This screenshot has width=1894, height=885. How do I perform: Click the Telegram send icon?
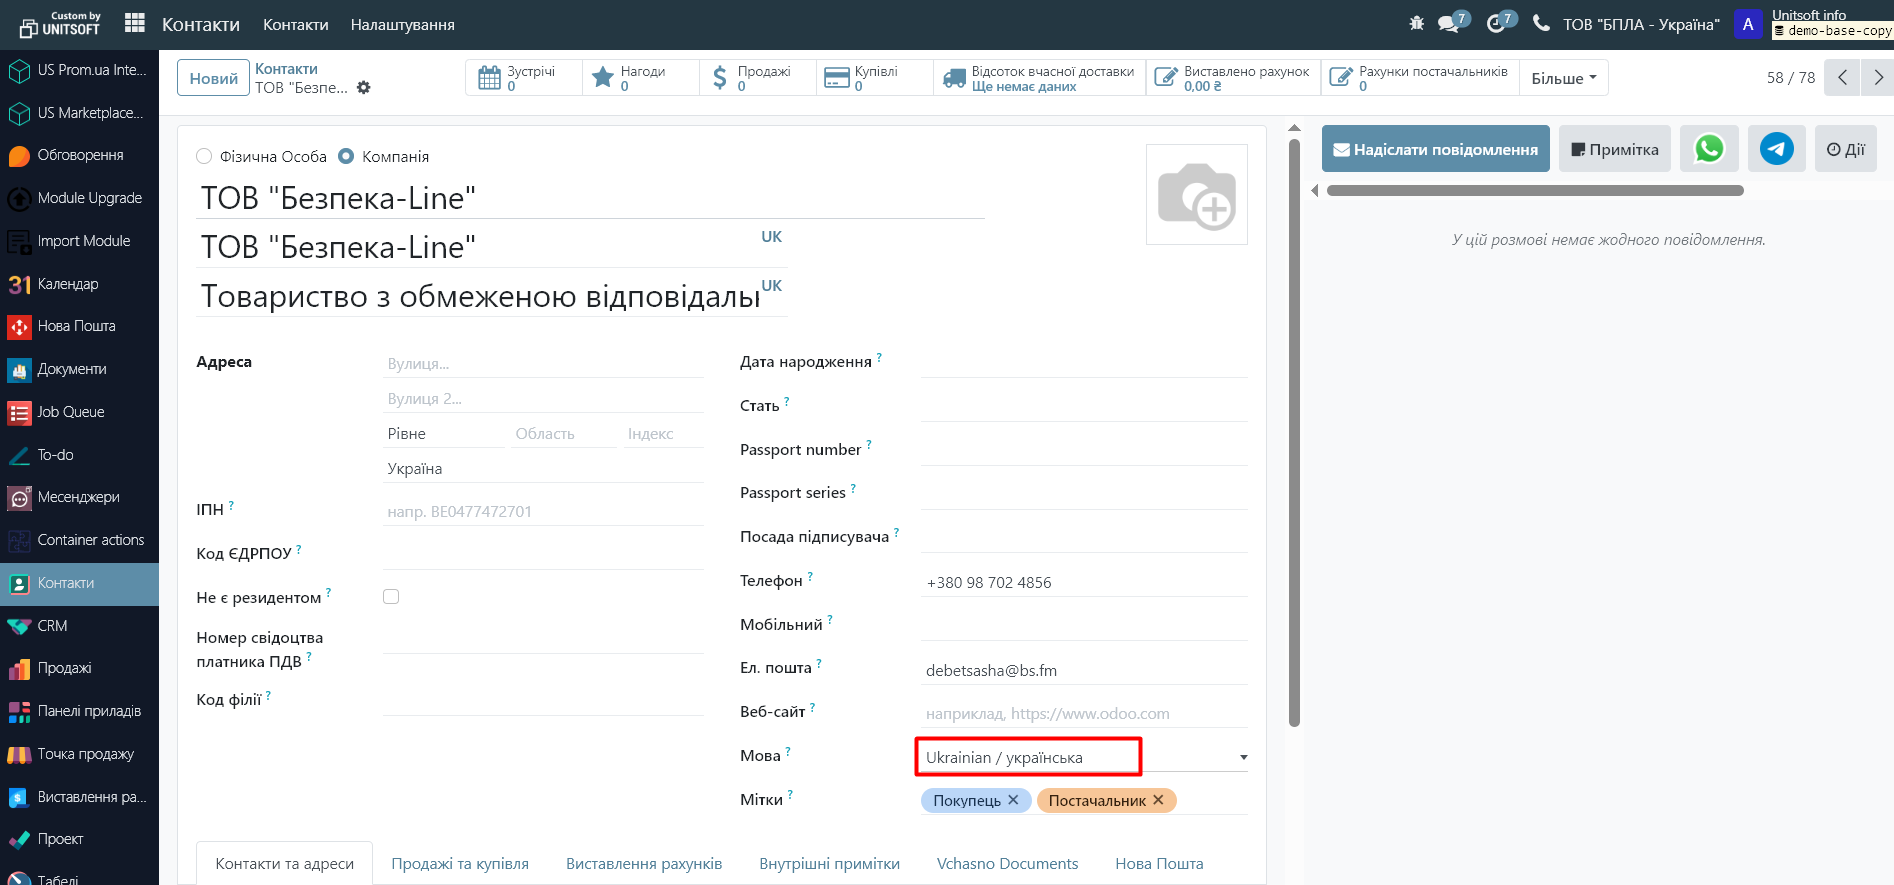1776,149
